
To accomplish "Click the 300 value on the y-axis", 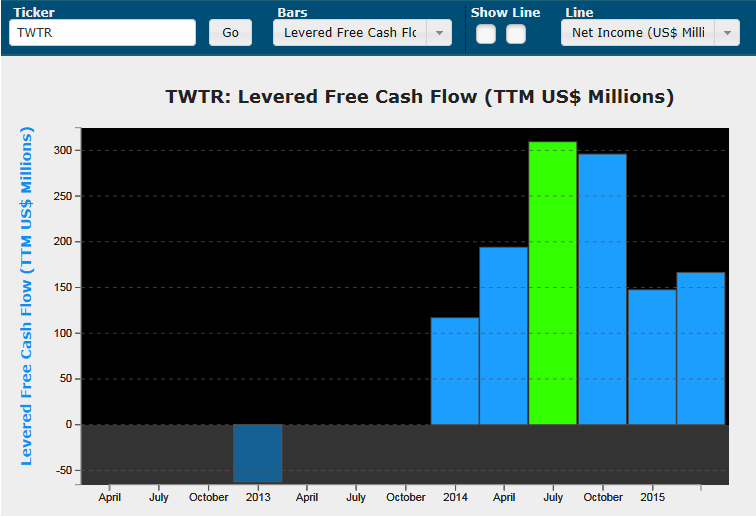I will pos(62,150).
